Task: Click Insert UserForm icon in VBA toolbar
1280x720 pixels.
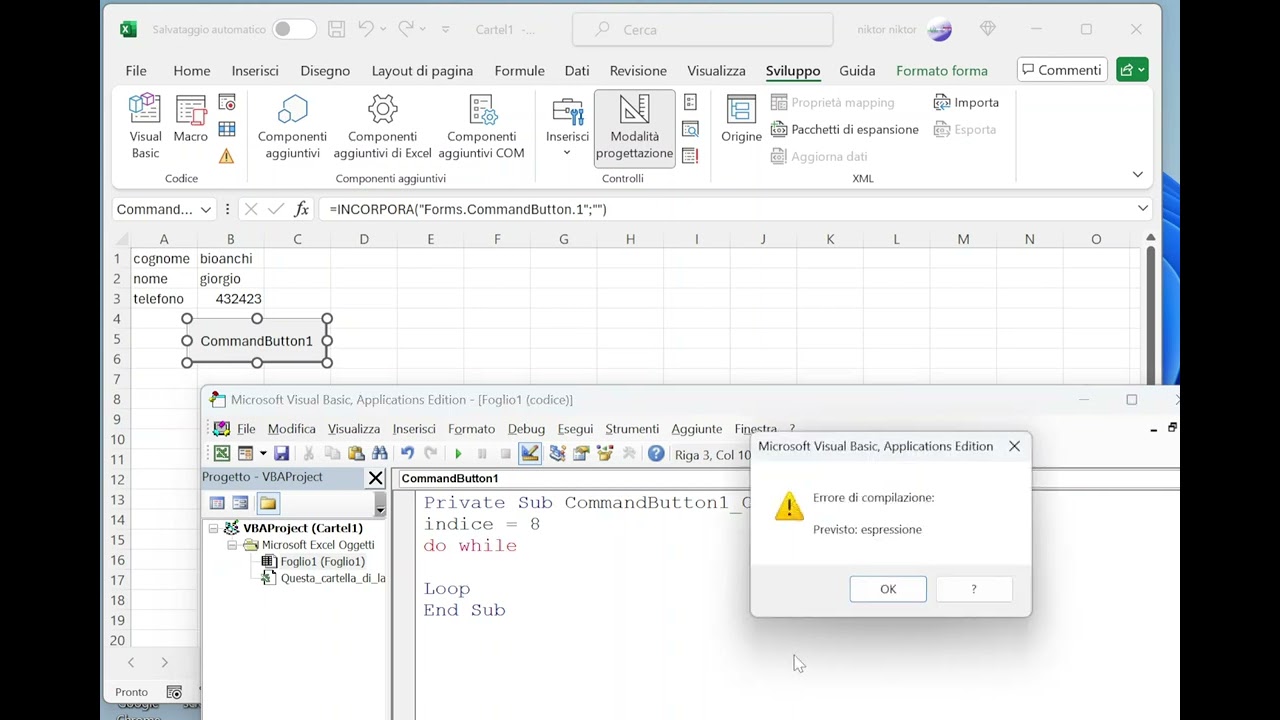Action: [245, 454]
